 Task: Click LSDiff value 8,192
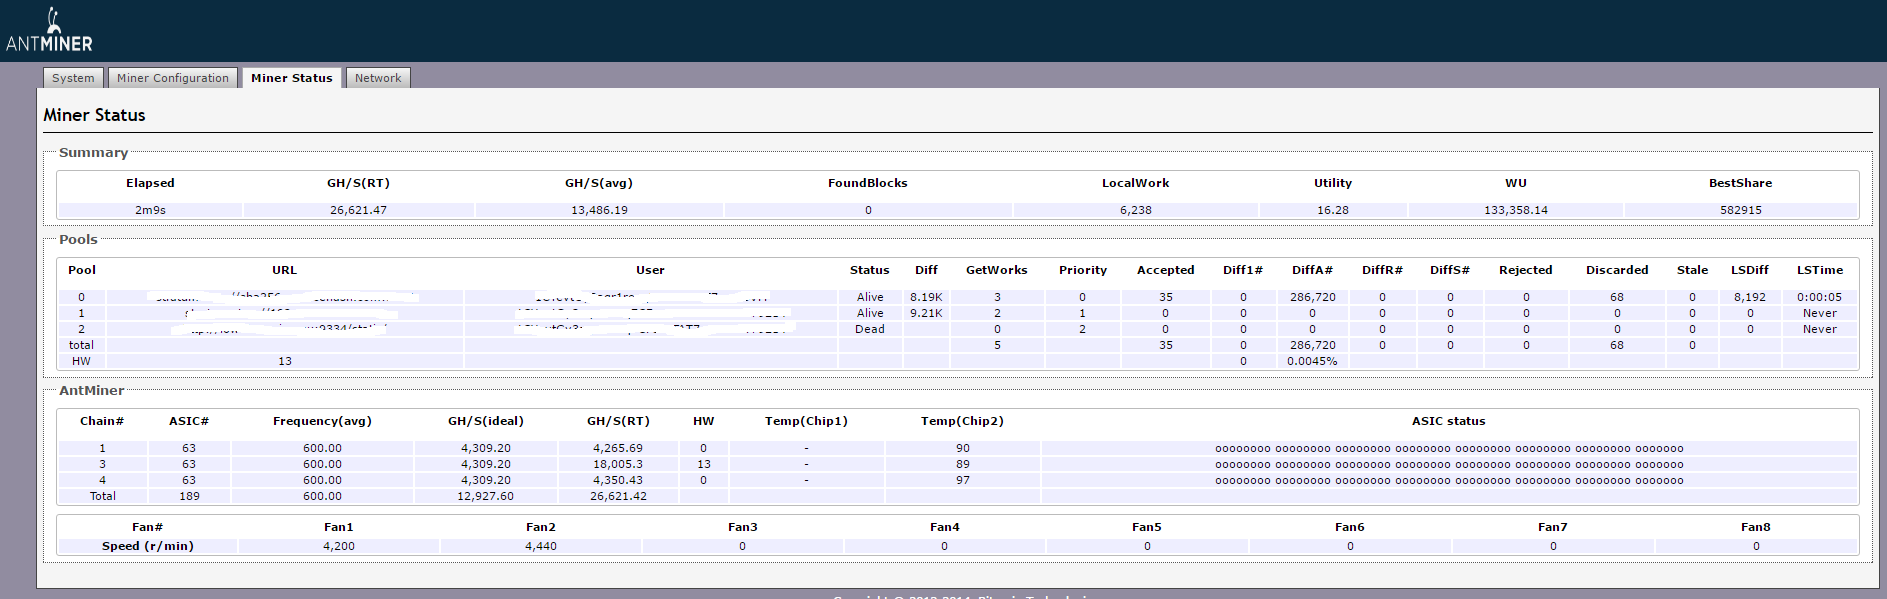tap(1750, 297)
